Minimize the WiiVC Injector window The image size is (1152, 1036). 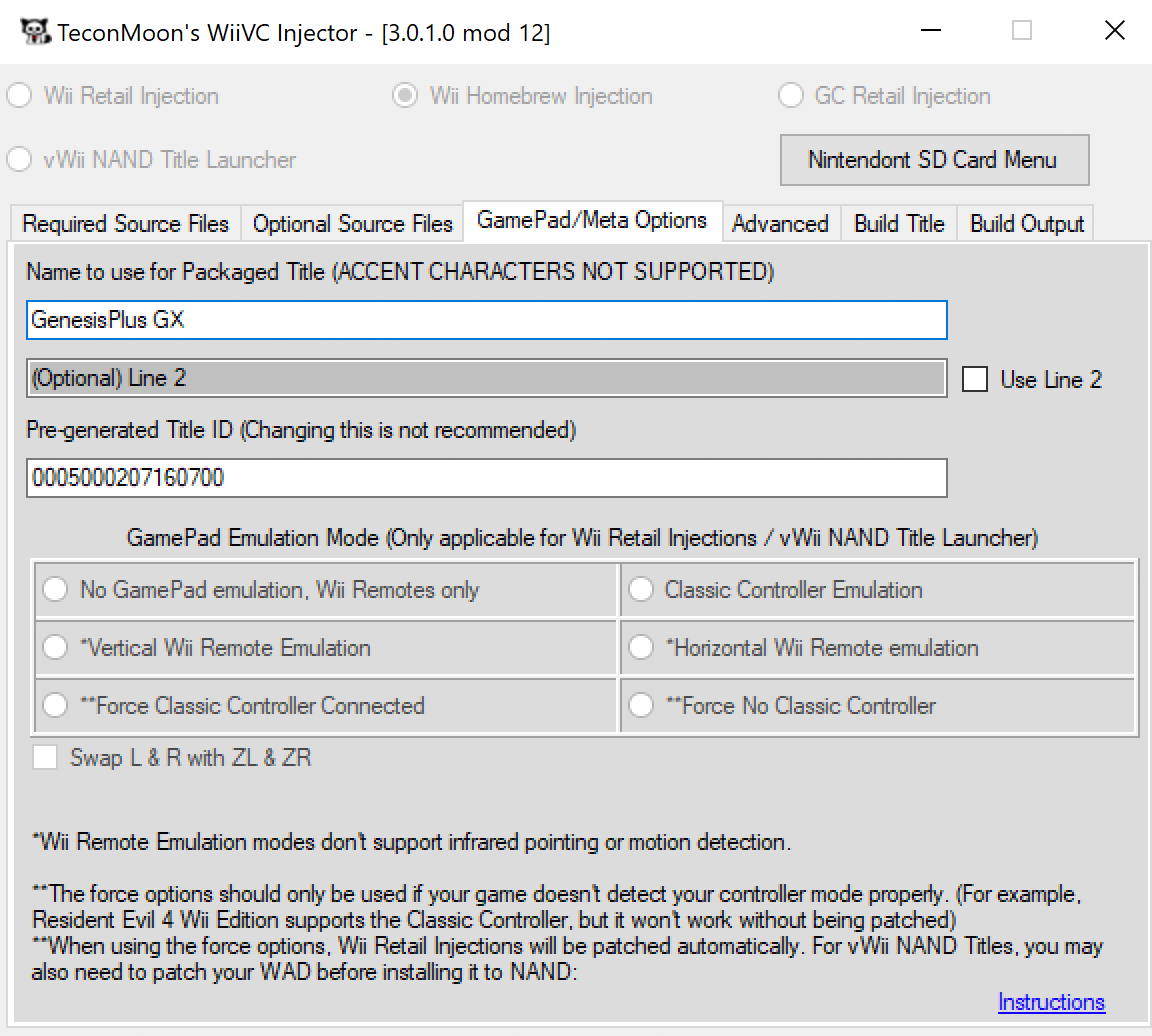pyautogui.click(x=931, y=31)
